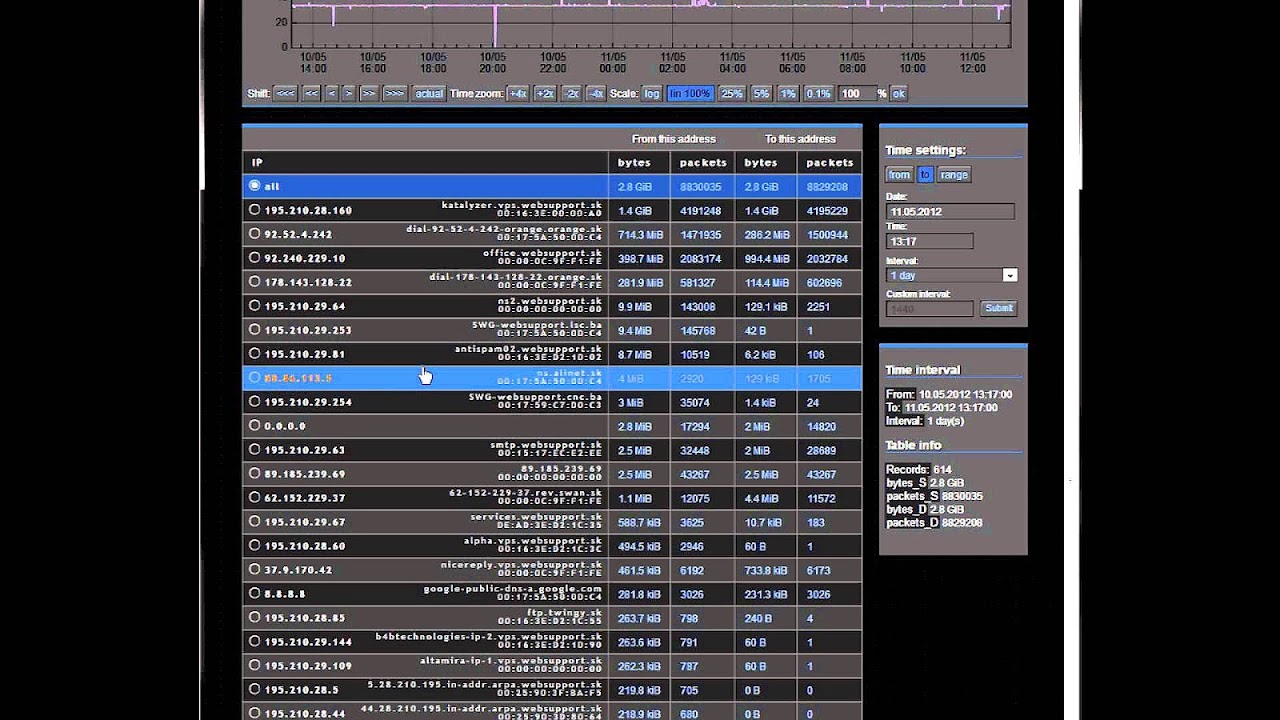
Task: Click 'Records: 614' in Table info
Action: (x=919, y=469)
